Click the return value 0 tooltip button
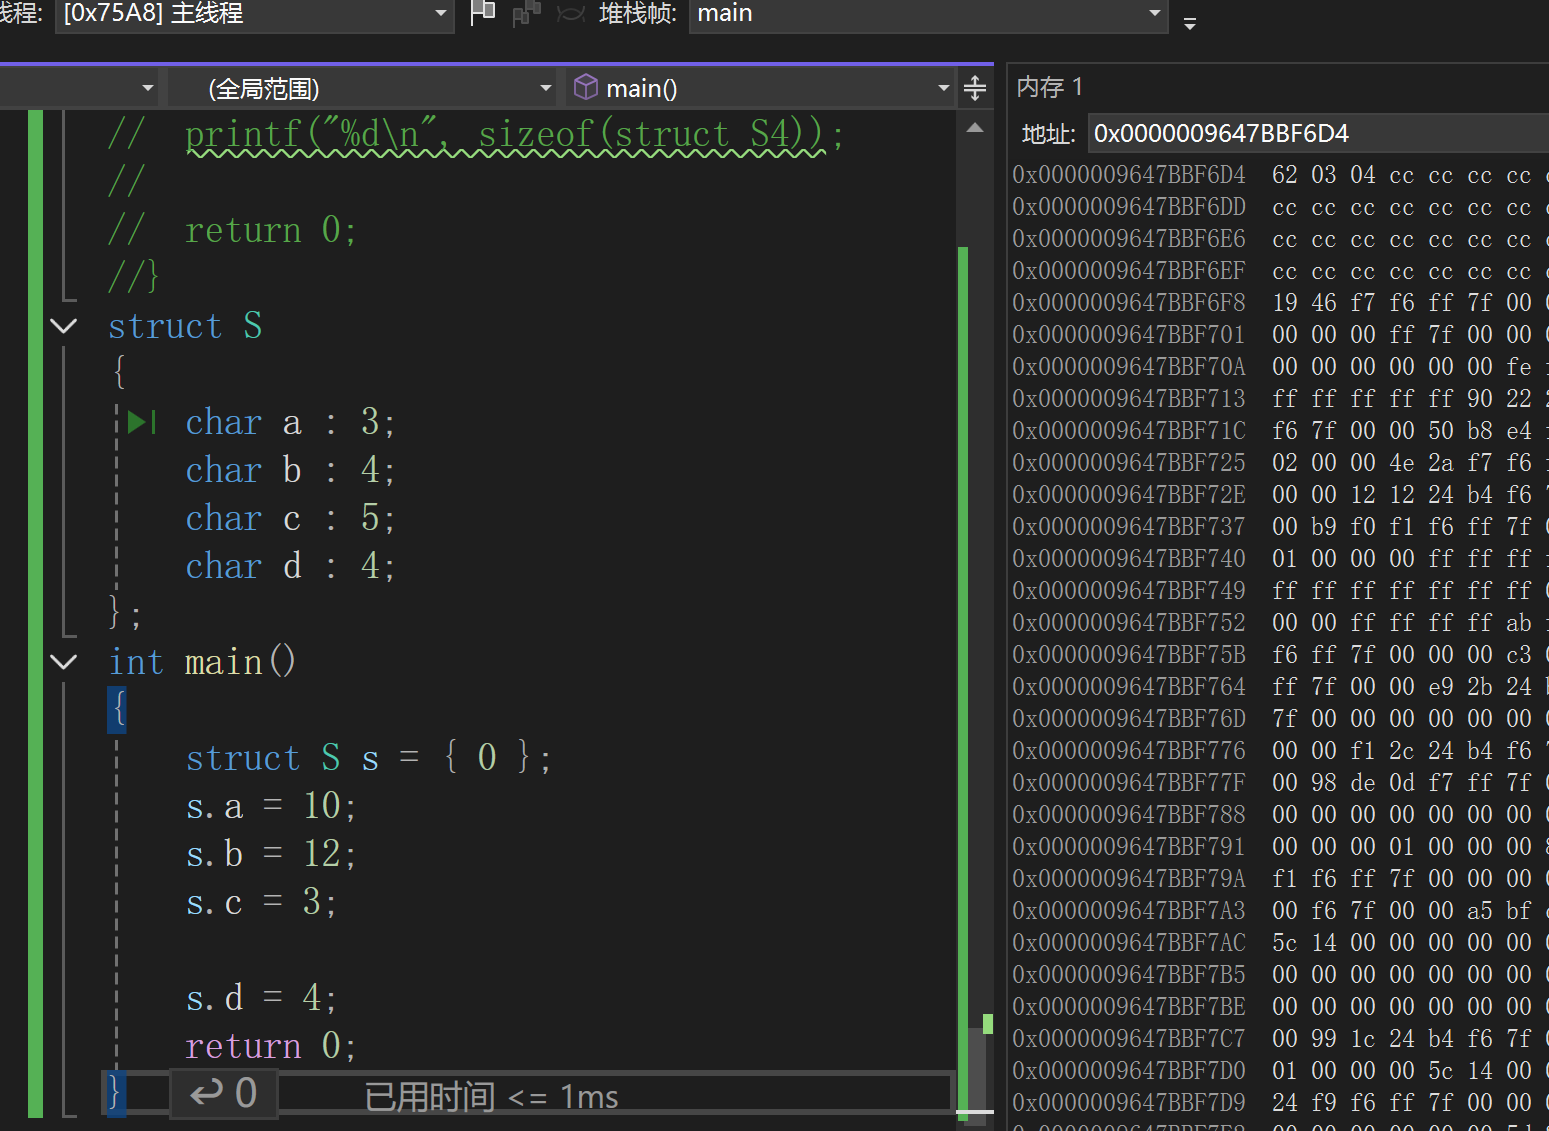Image resolution: width=1549 pixels, height=1131 pixels. tap(224, 1094)
